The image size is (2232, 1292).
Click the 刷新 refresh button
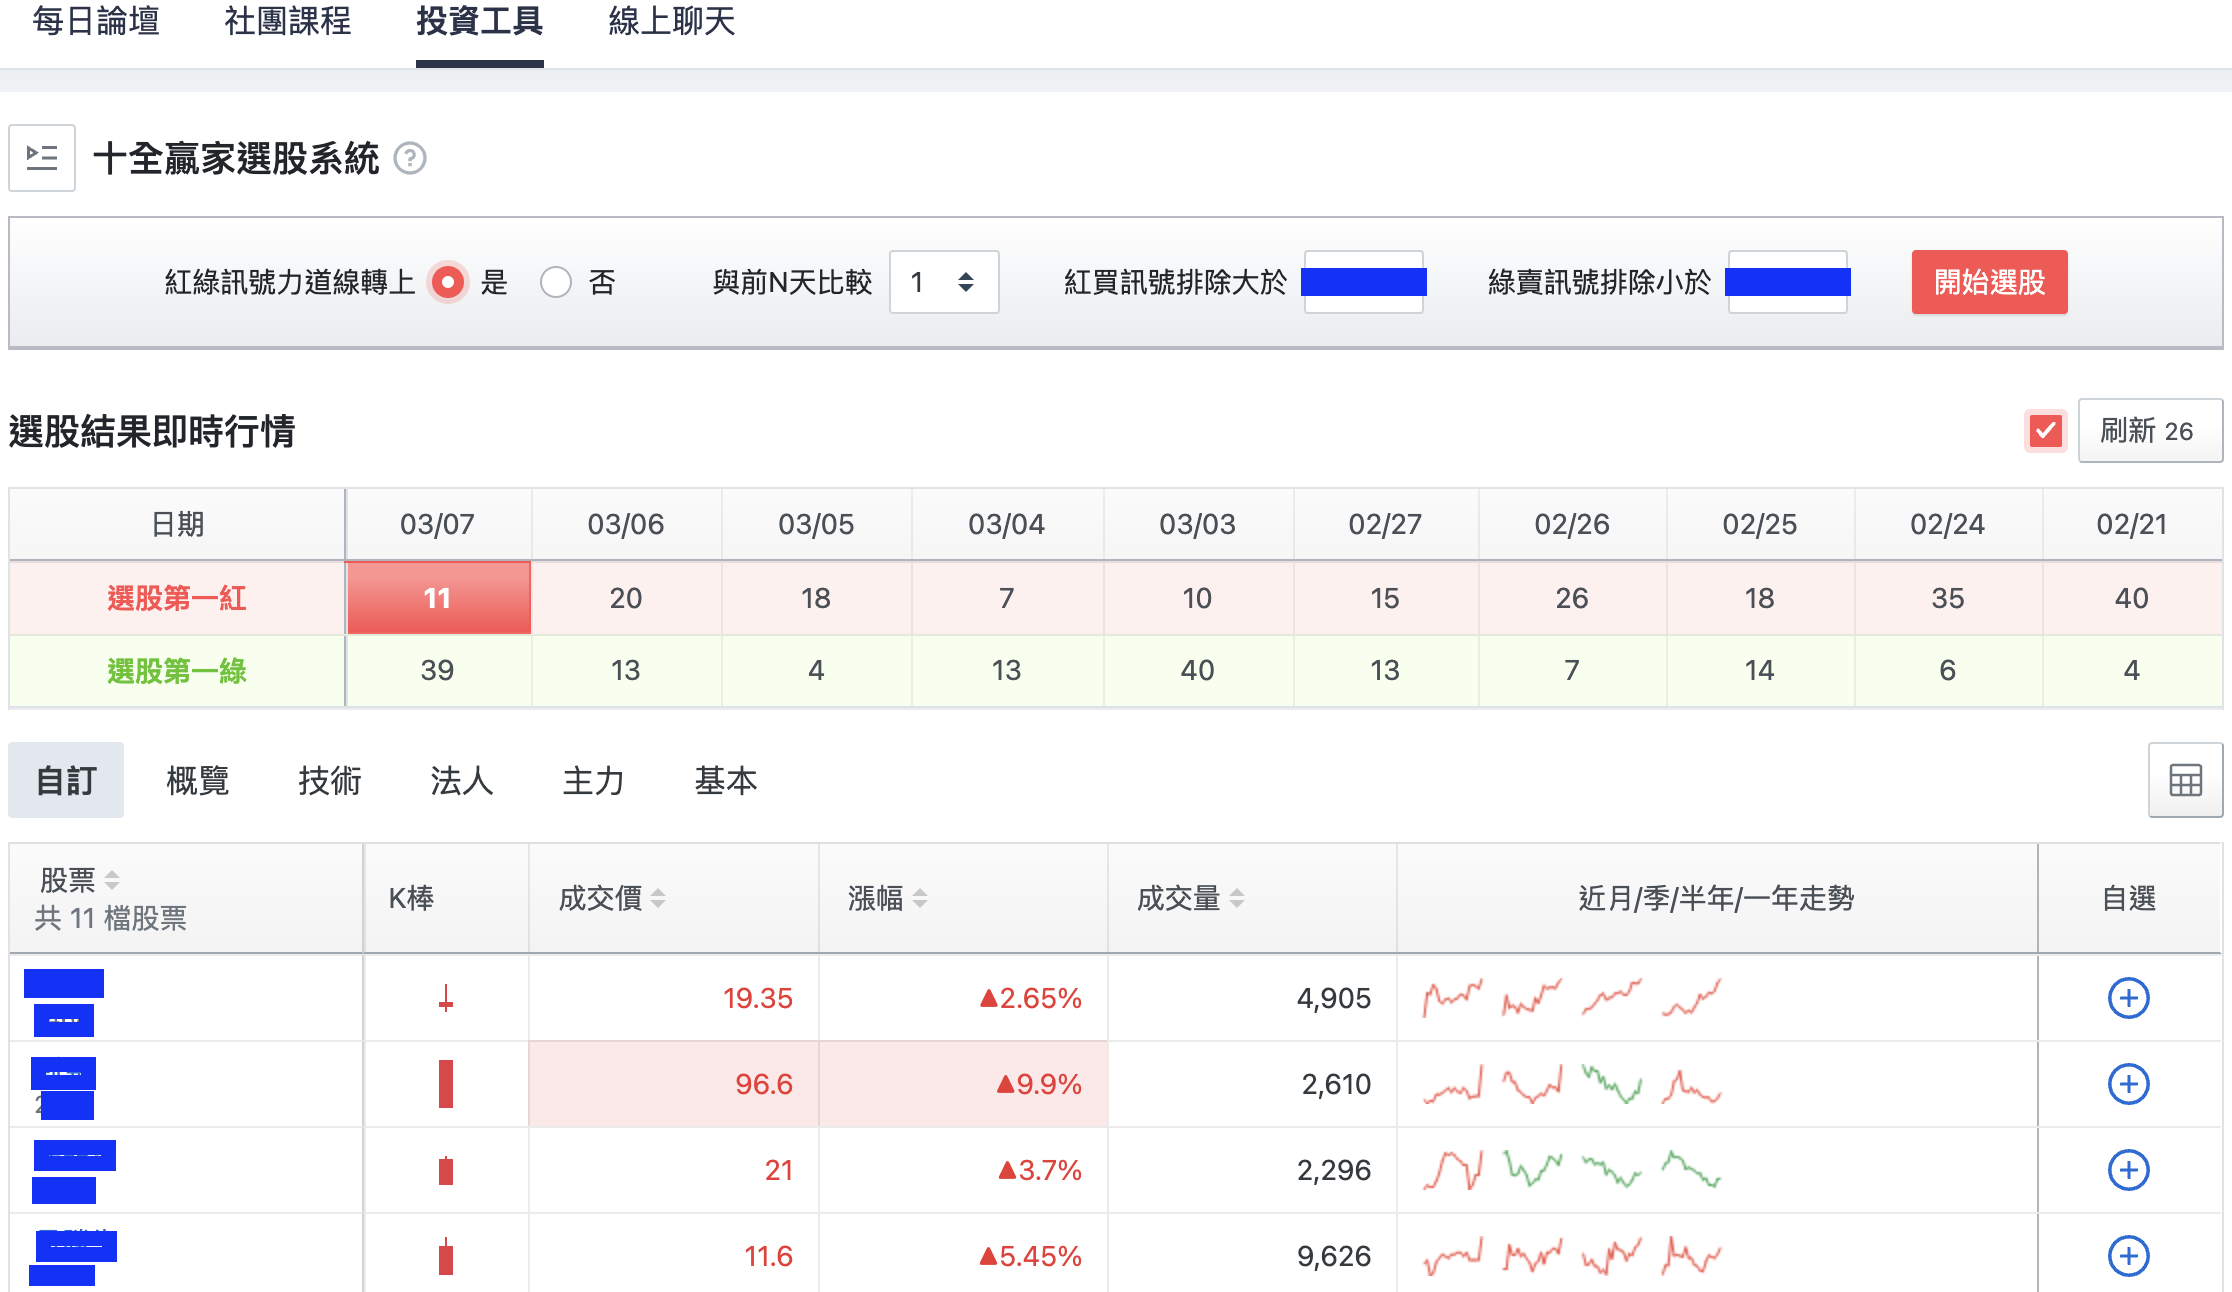point(2150,430)
